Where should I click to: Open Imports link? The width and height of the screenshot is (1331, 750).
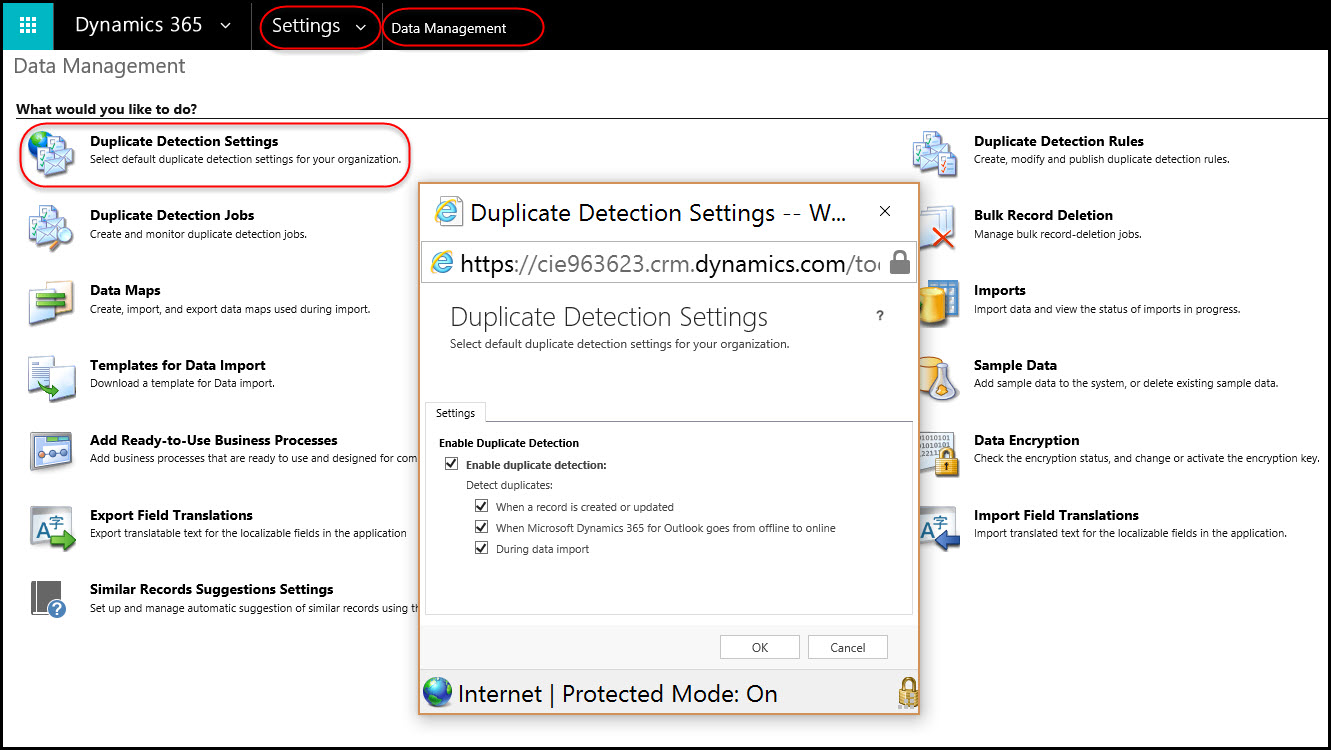click(x=1000, y=290)
